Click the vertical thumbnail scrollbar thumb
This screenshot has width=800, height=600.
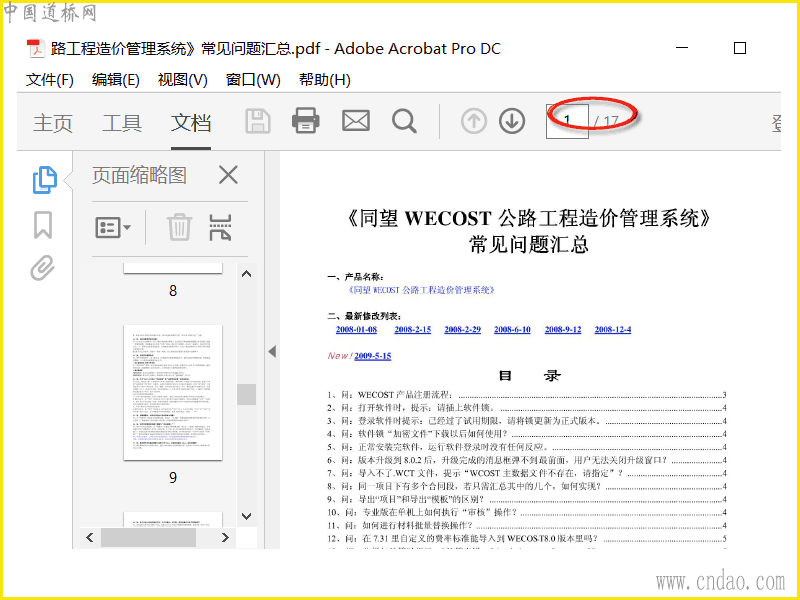[x=246, y=394]
